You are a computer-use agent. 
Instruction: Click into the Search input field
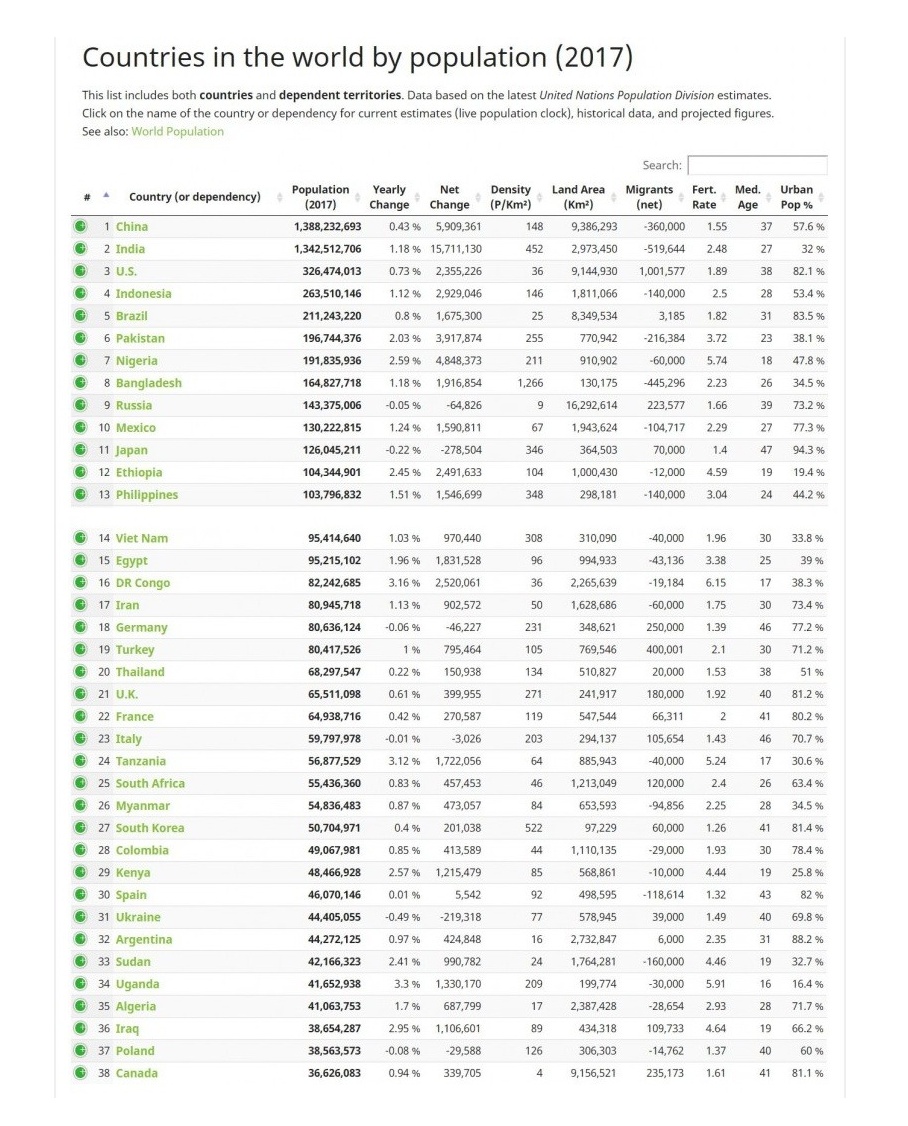click(757, 166)
